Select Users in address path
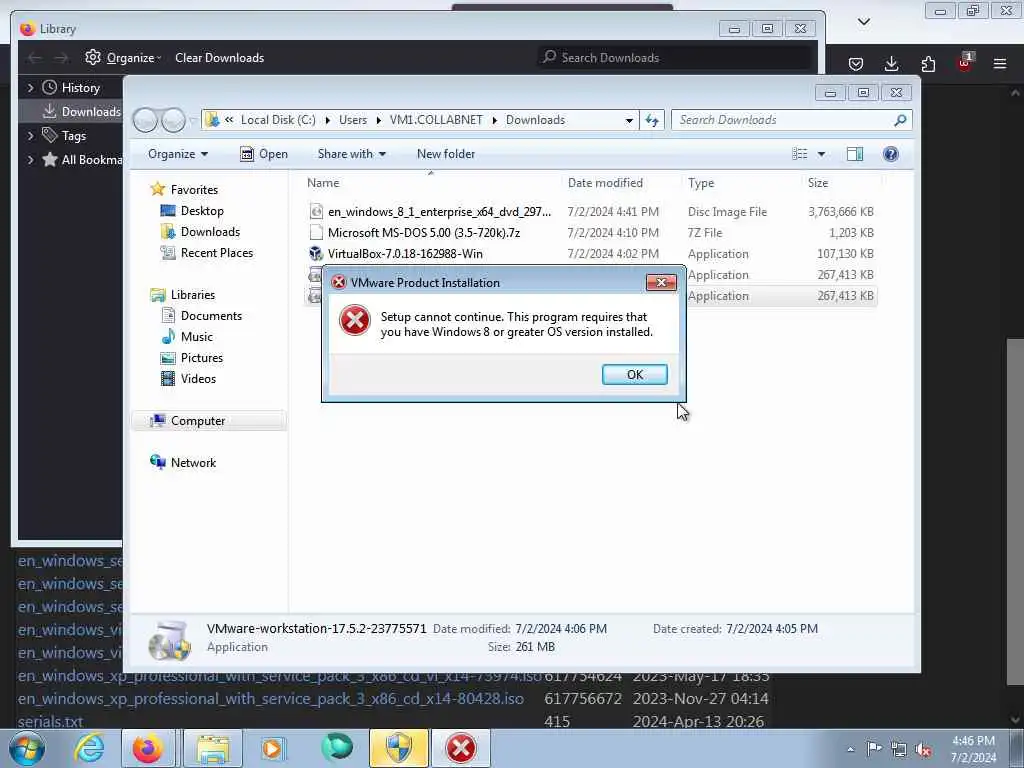This screenshot has width=1024, height=768. [x=353, y=120]
